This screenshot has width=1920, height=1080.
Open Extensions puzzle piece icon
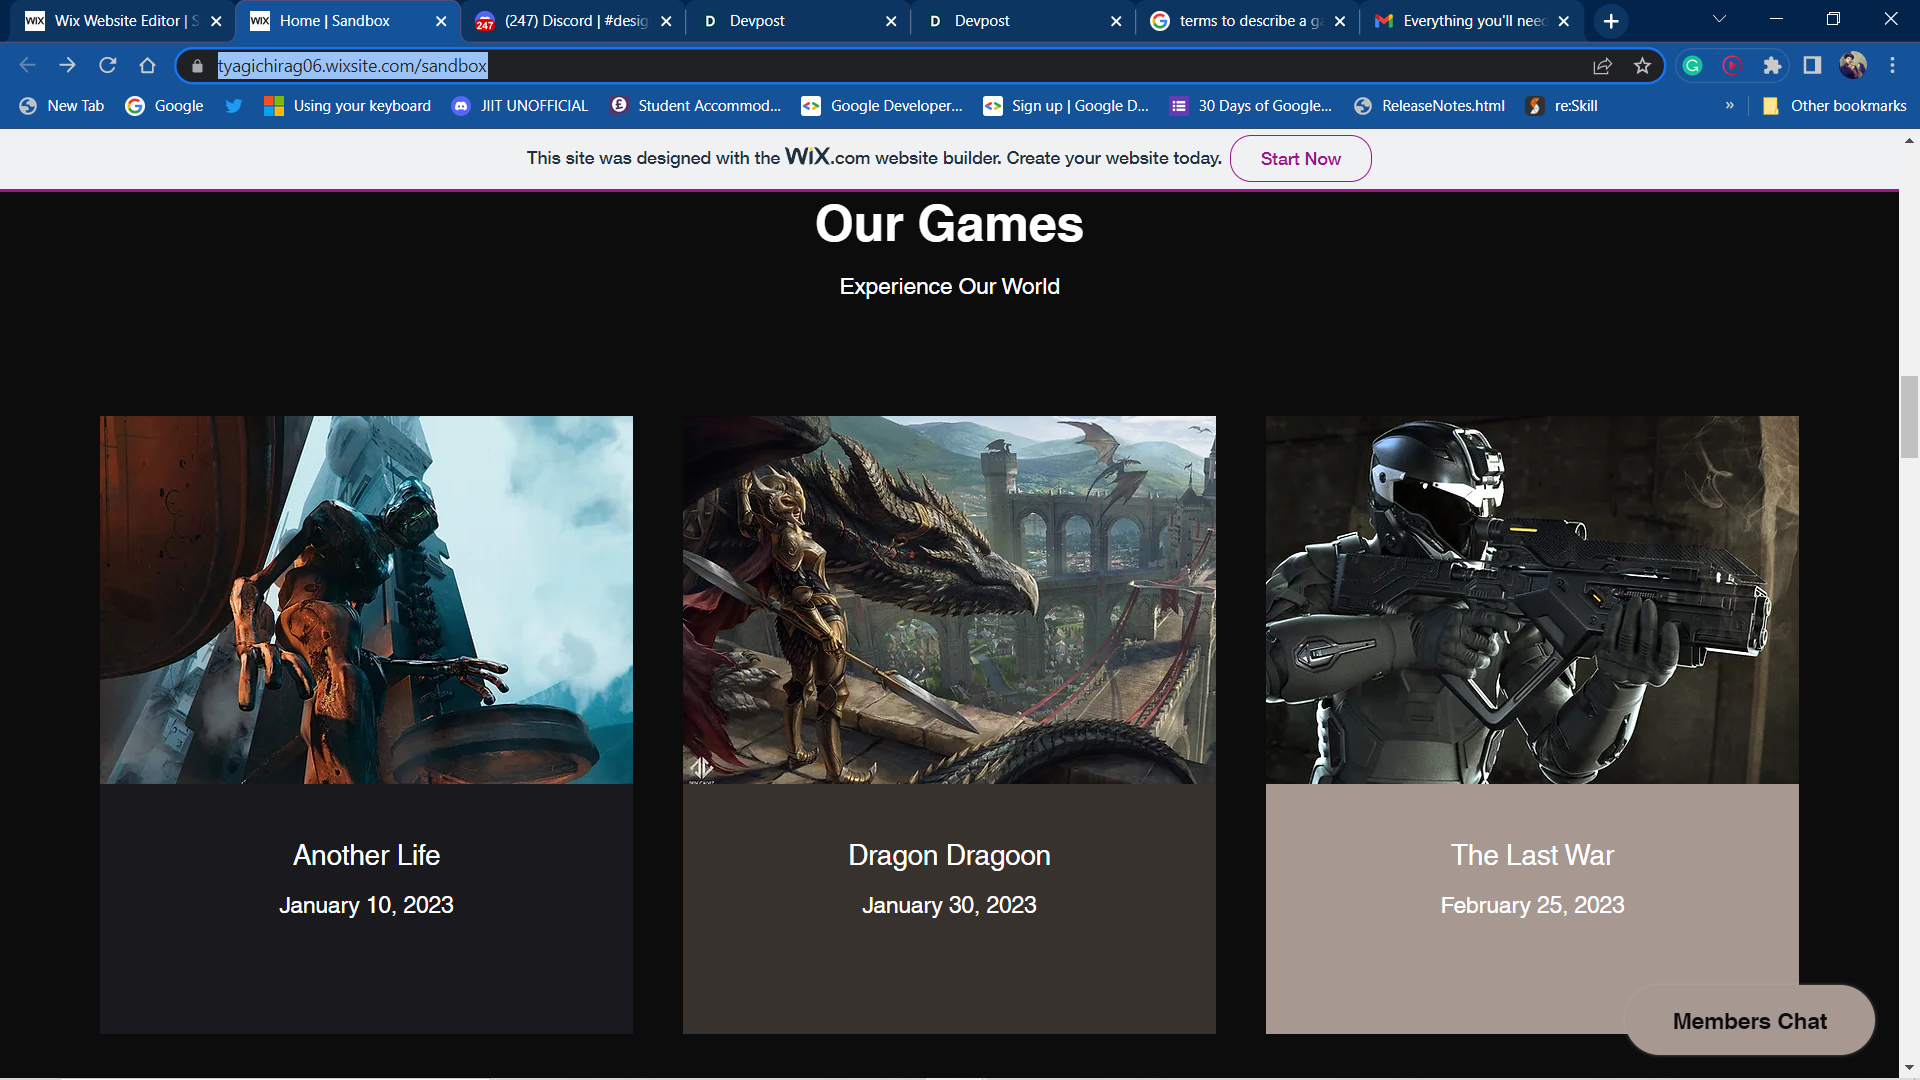1772,66
